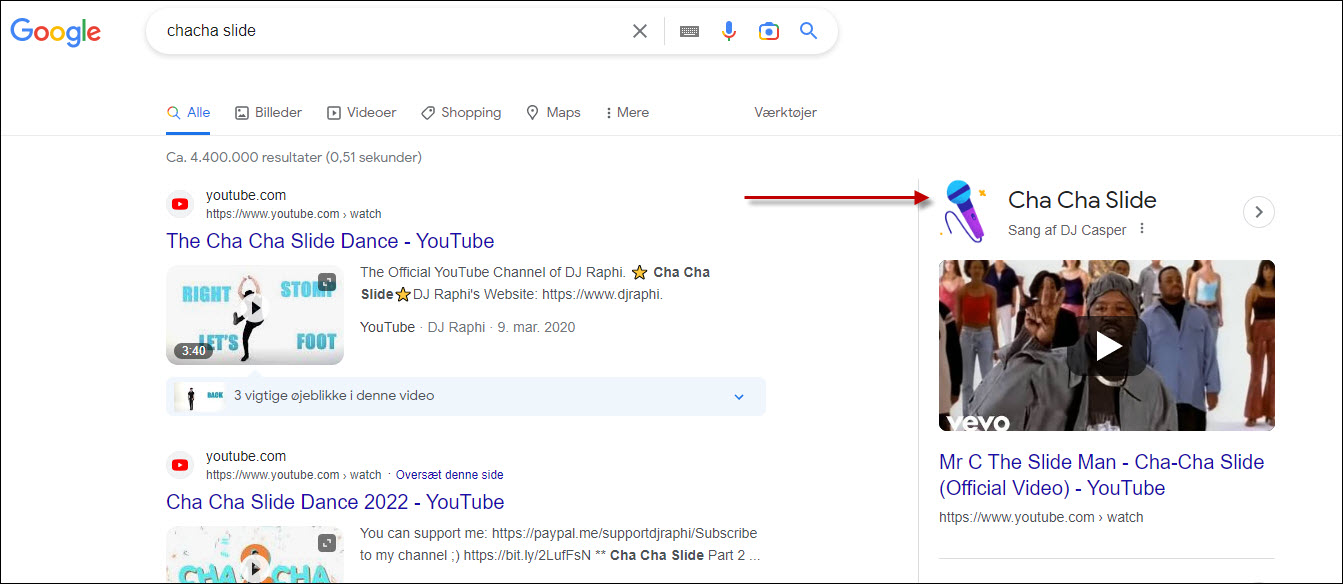Clear the search box with the X icon

click(639, 31)
